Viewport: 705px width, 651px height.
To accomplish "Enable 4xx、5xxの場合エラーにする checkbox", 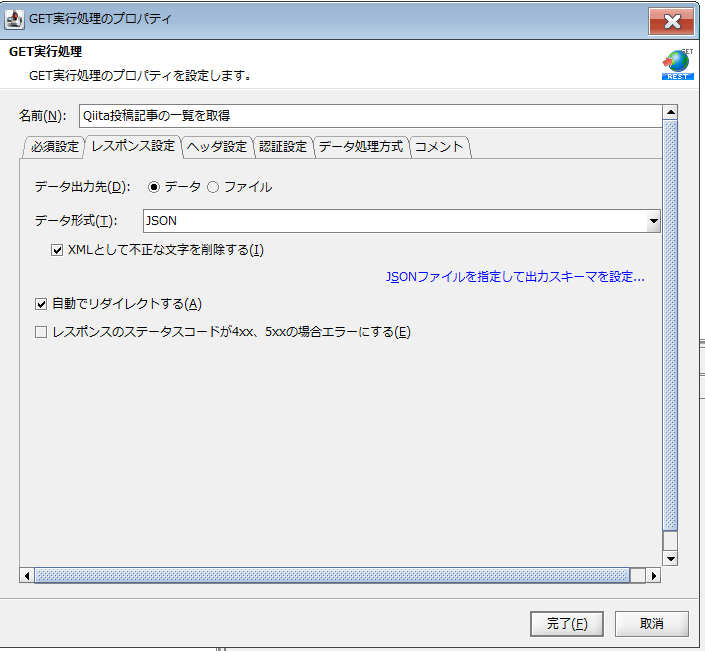I will click(x=41, y=332).
